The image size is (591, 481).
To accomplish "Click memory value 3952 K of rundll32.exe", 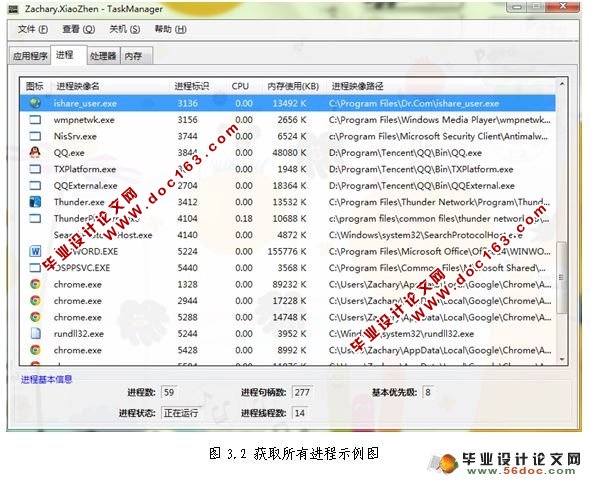I will point(292,334).
